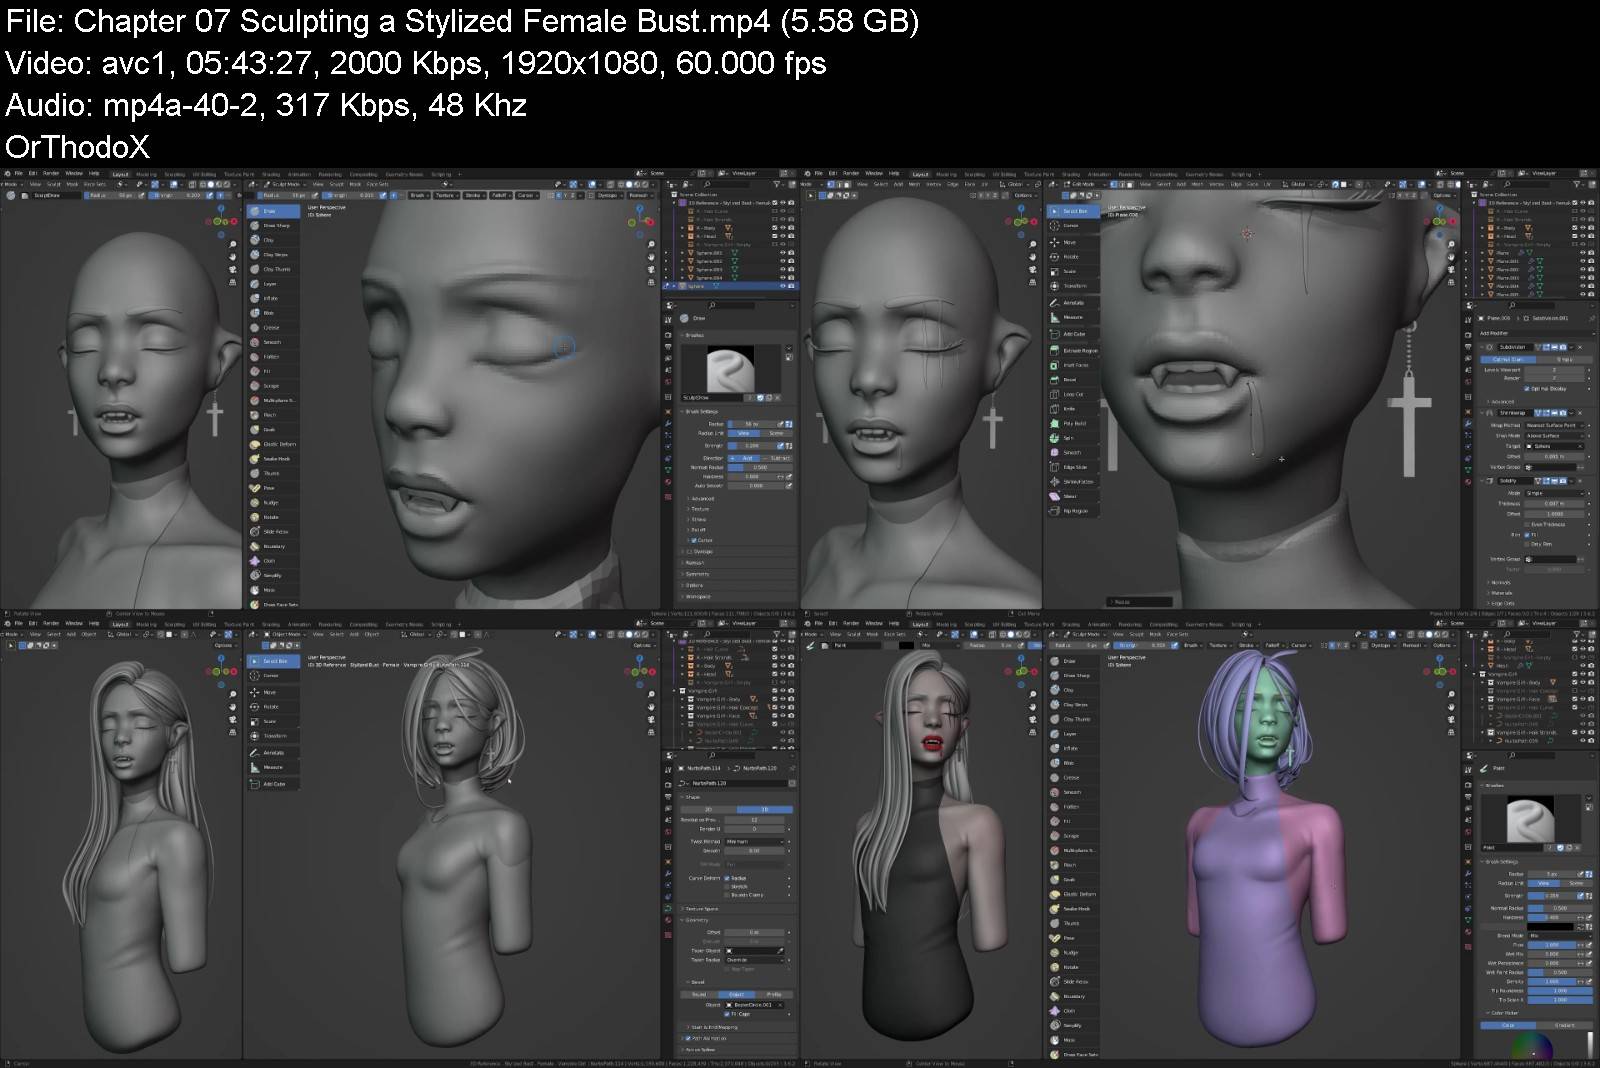The image size is (1600, 1068).
Task: Pick the Snake Hook brush in top-left frame
Action: [273, 459]
